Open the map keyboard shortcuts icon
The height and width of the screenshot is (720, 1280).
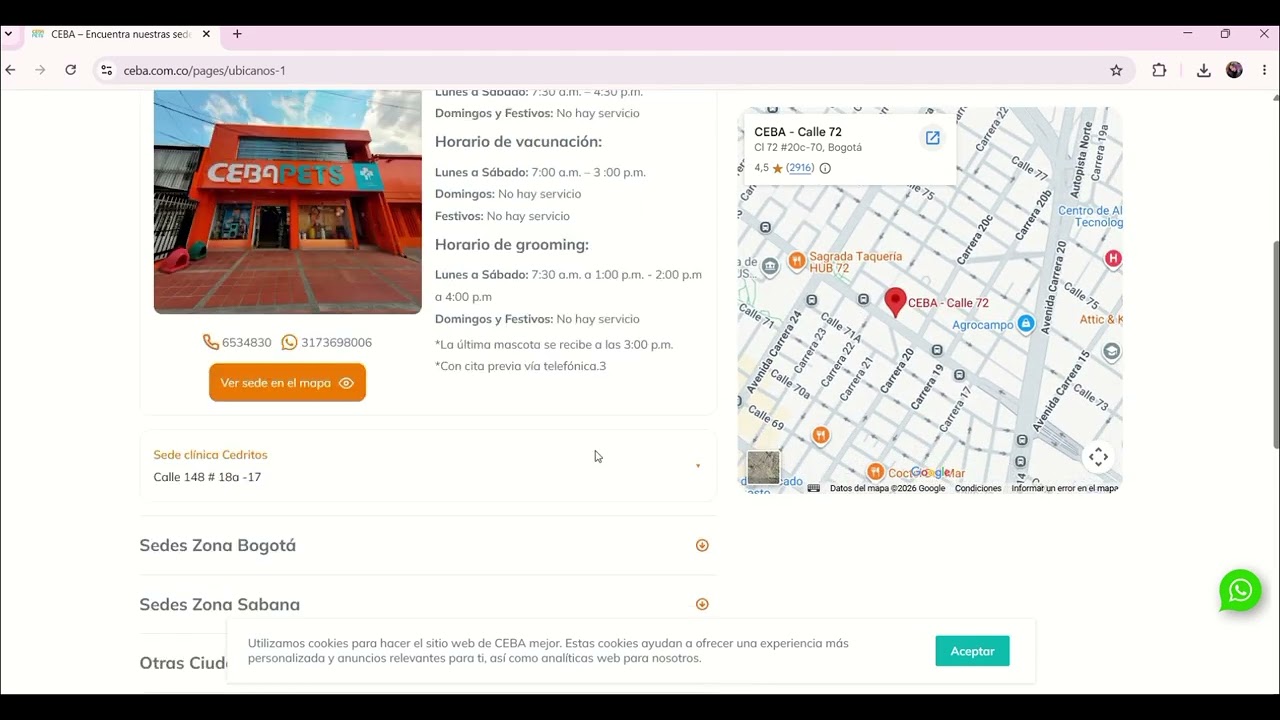pyautogui.click(x=814, y=488)
